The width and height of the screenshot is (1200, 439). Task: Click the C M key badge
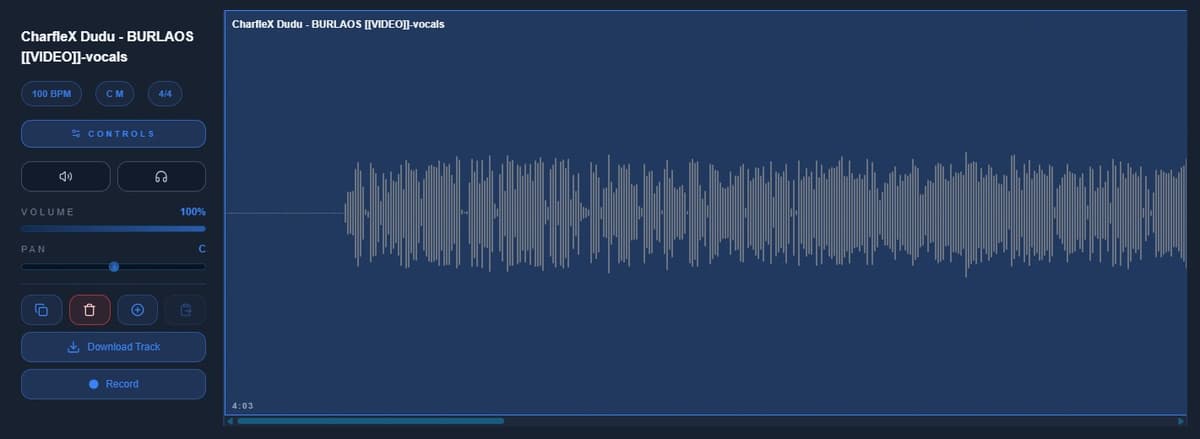(x=115, y=94)
